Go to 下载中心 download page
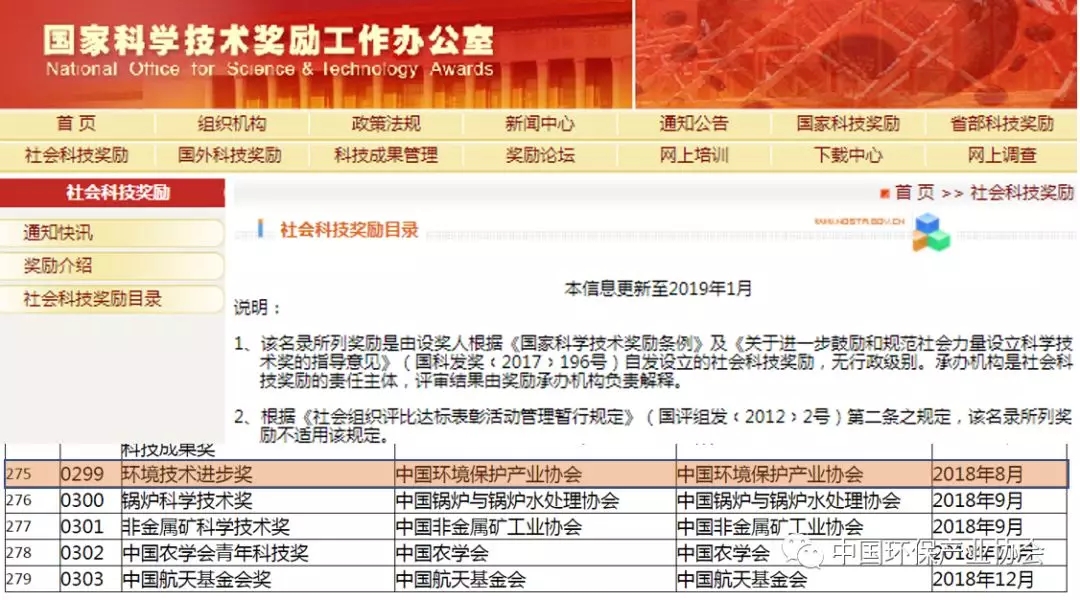The image size is (1080, 600). coord(848,155)
